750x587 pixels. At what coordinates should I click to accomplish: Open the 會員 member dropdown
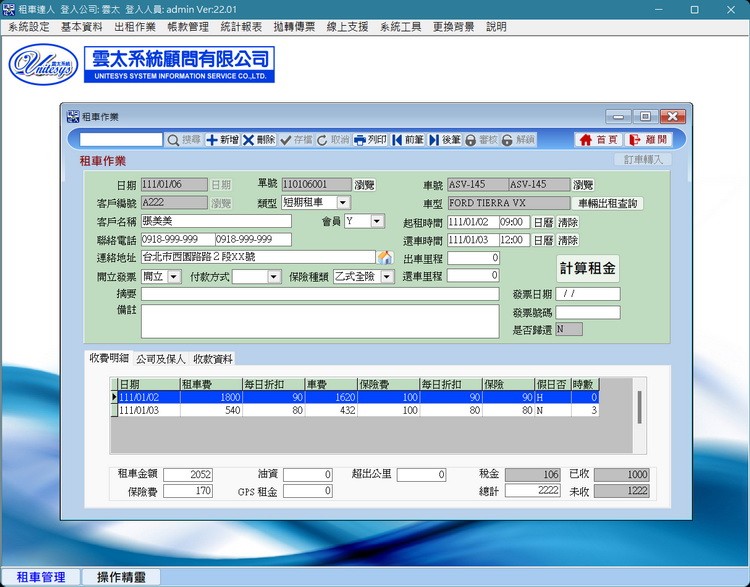point(378,221)
